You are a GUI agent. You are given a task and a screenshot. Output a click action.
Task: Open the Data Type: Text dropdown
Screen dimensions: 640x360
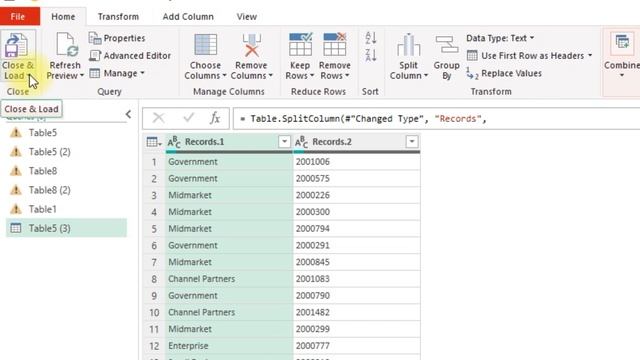point(500,38)
